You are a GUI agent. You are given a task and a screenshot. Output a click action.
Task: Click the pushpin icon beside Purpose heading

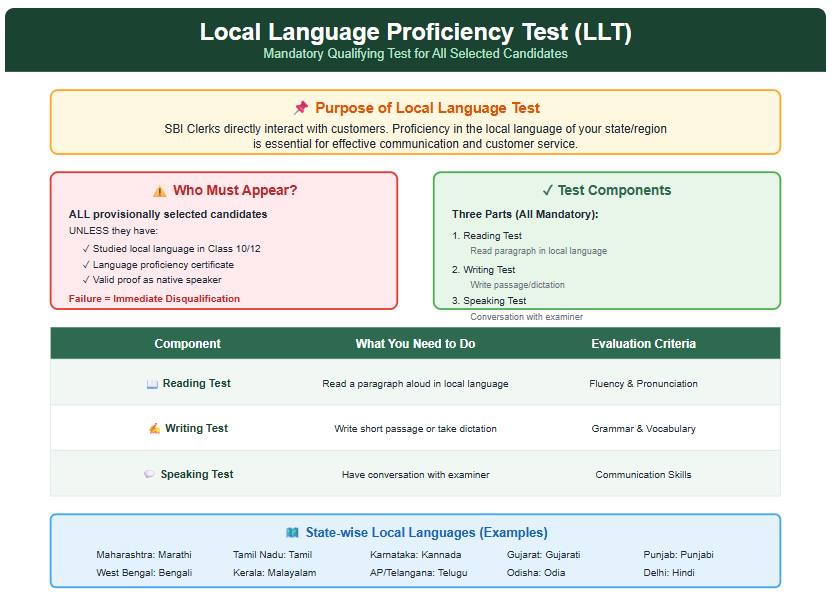(x=301, y=108)
